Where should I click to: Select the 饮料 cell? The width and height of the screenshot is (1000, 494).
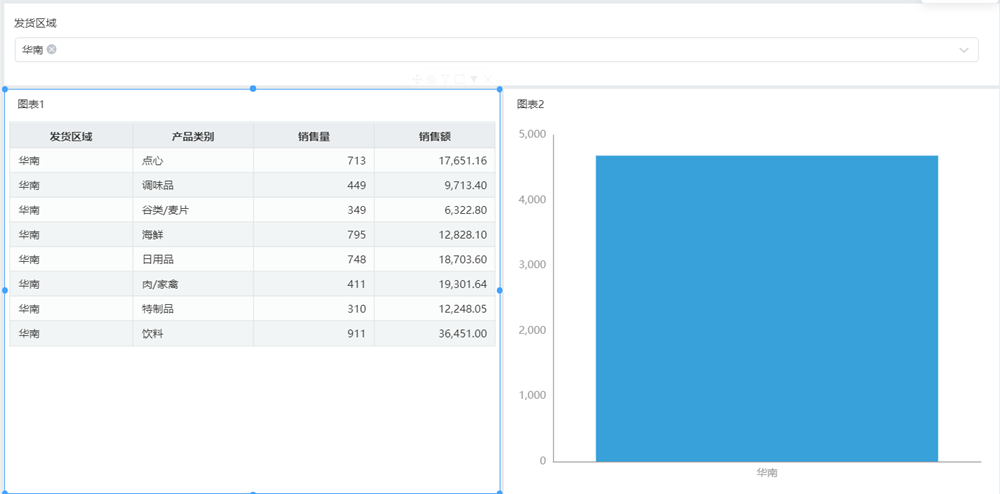(x=193, y=333)
